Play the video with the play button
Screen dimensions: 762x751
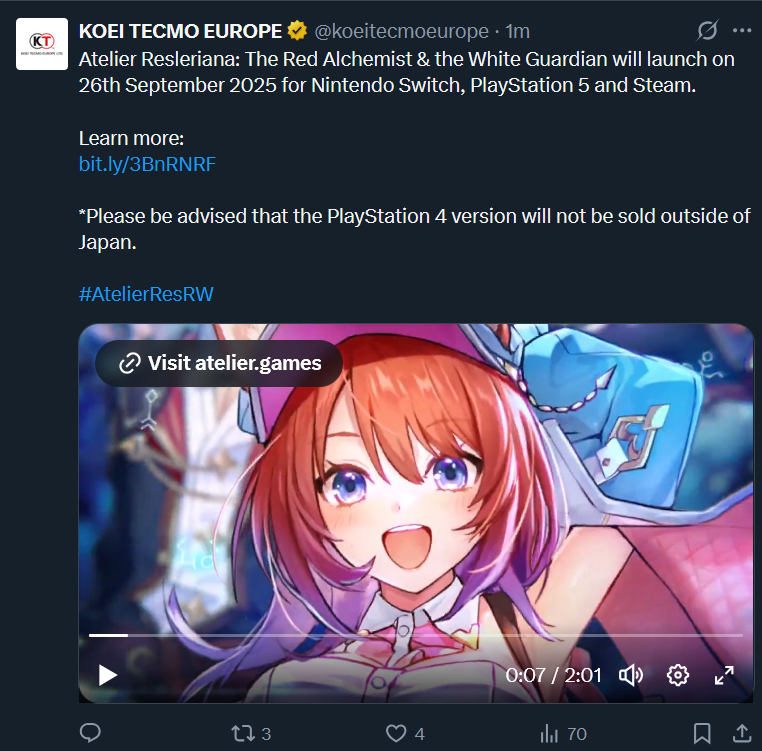click(x=107, y=675)
